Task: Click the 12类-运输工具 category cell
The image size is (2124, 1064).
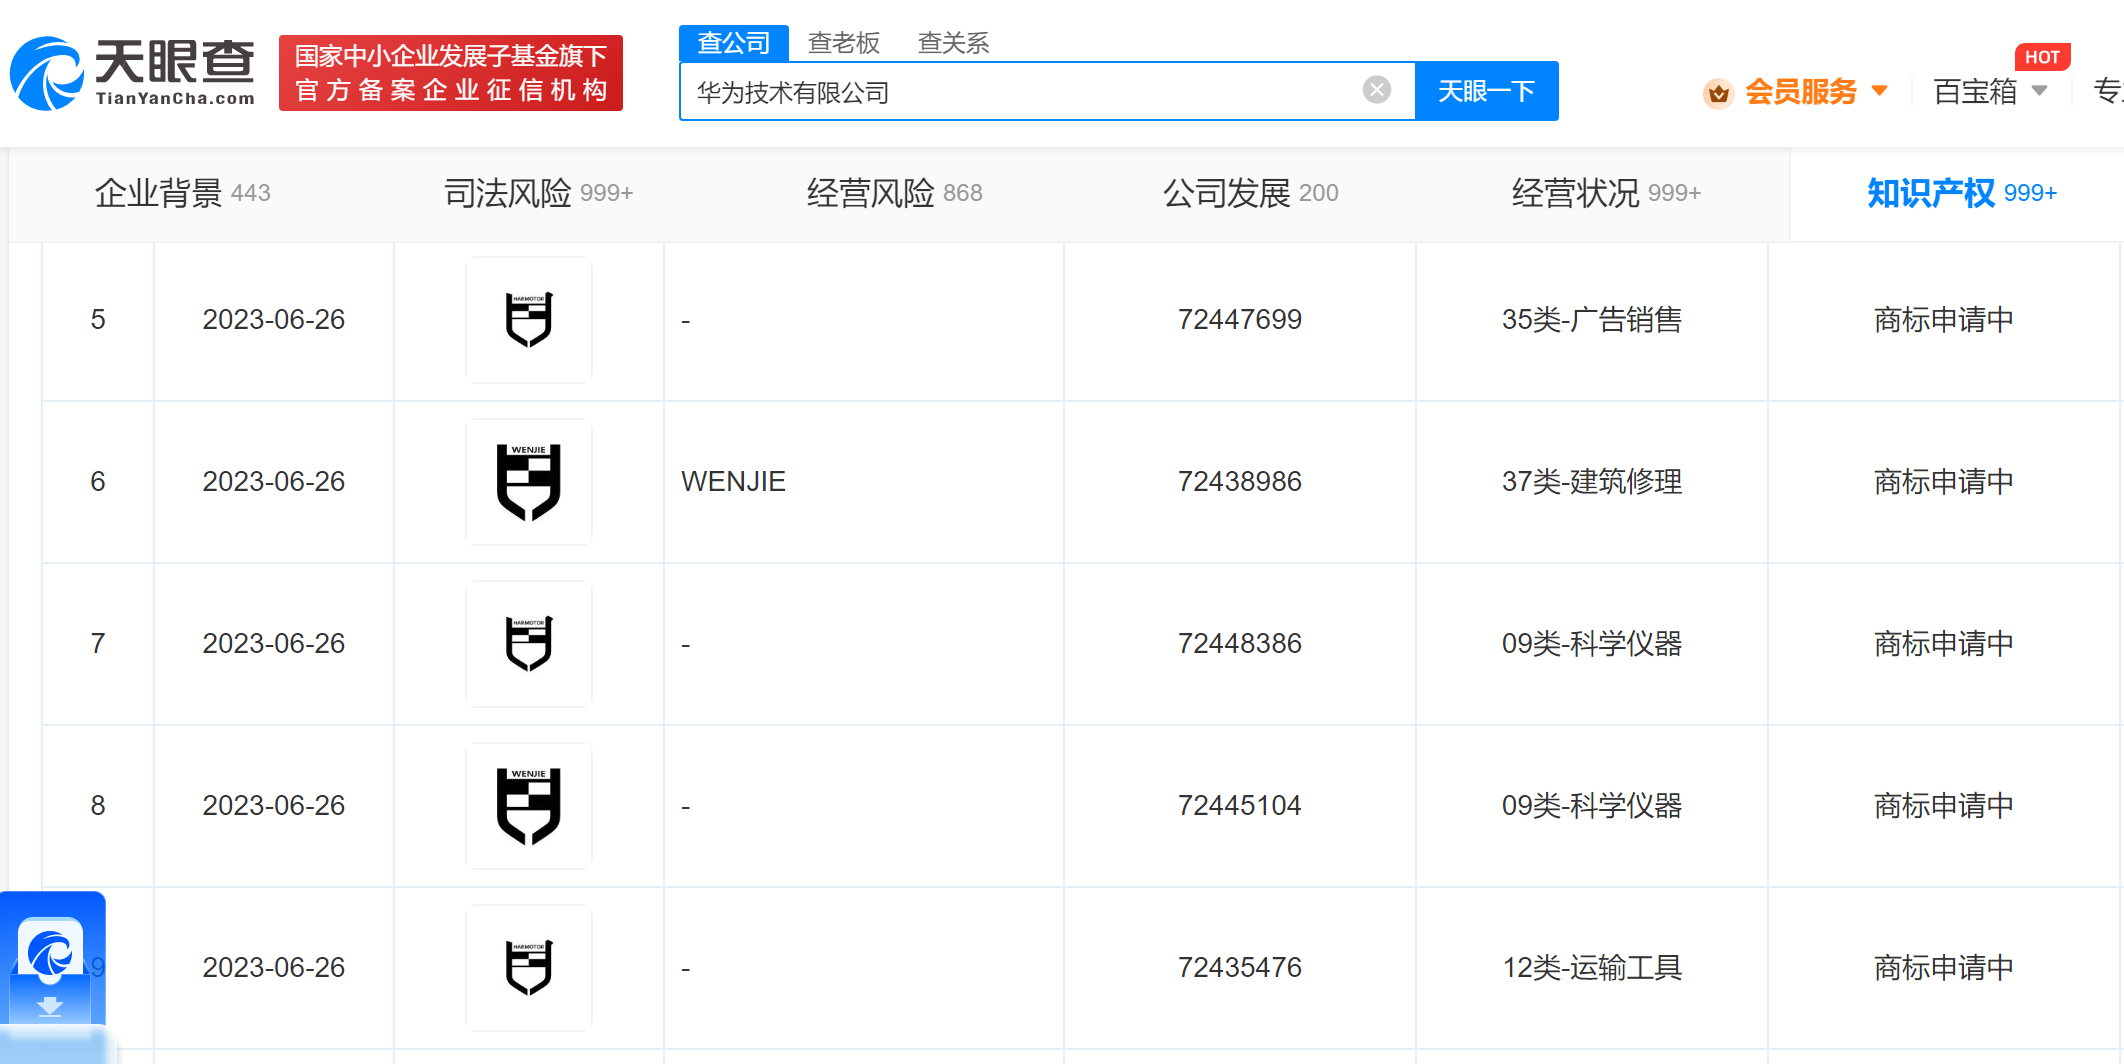Action: tap(1592, 968)
